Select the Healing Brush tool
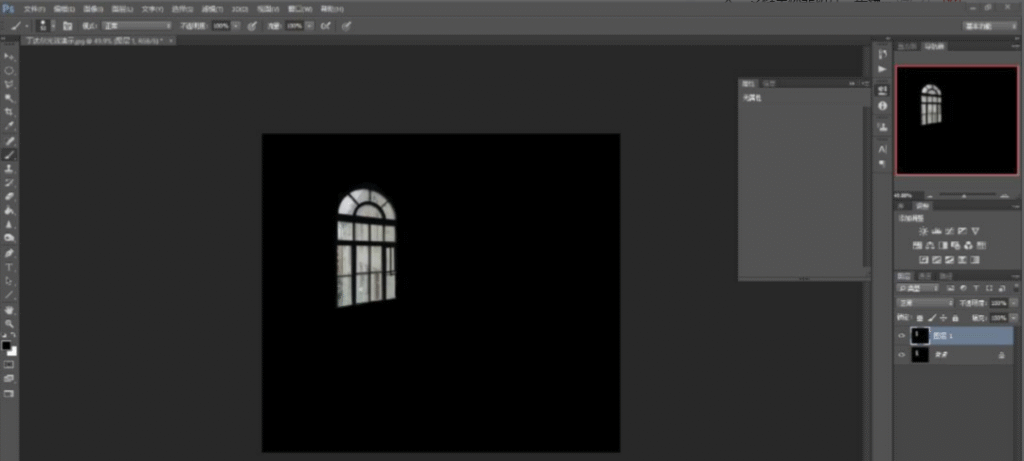The width and height of the screenshot is (1024, 461). 9,140
